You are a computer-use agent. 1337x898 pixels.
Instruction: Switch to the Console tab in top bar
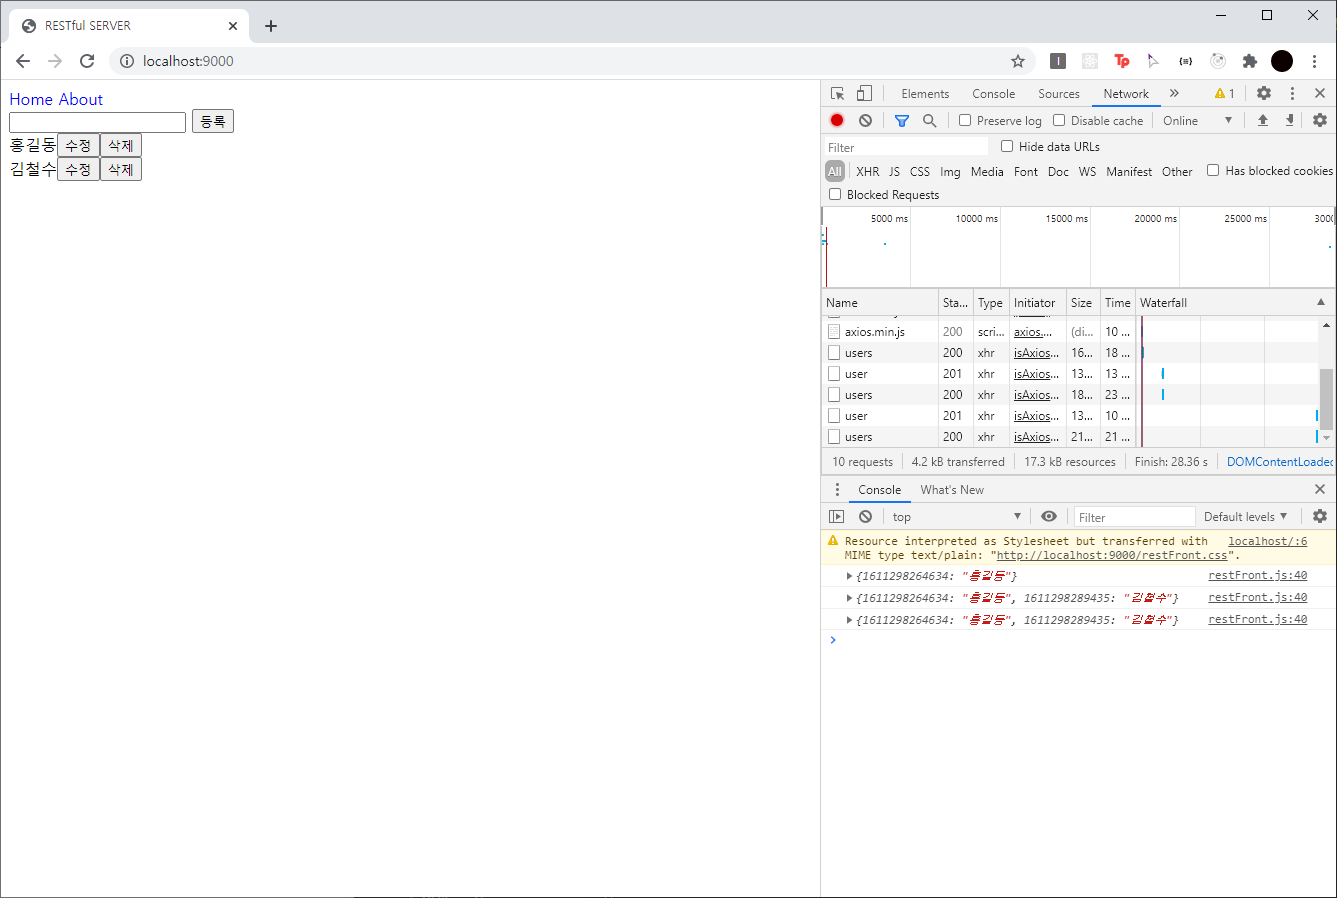click(x=993, y=94)
